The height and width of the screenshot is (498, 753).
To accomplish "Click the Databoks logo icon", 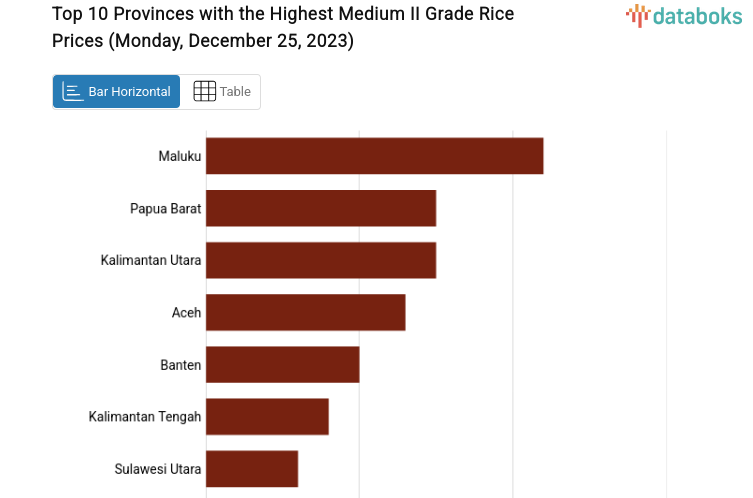I will coord(637,15).
